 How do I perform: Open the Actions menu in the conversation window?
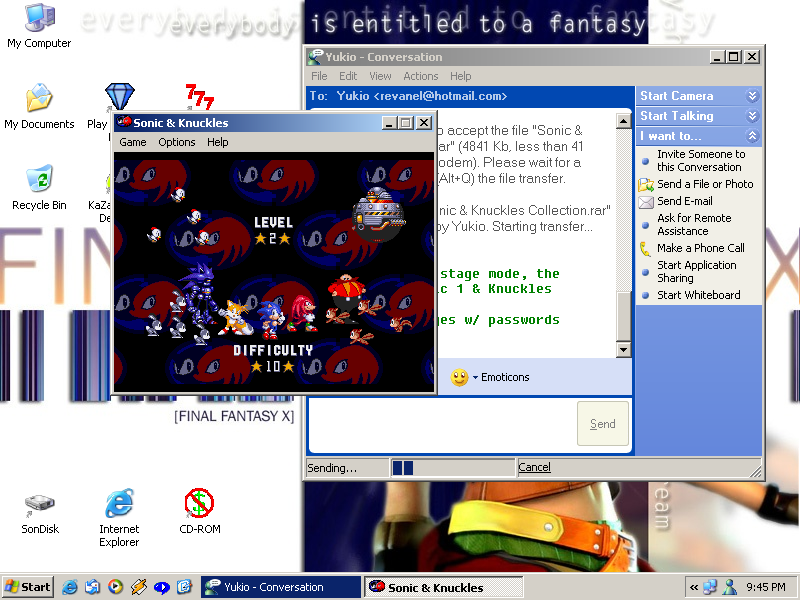coord(420,76)
